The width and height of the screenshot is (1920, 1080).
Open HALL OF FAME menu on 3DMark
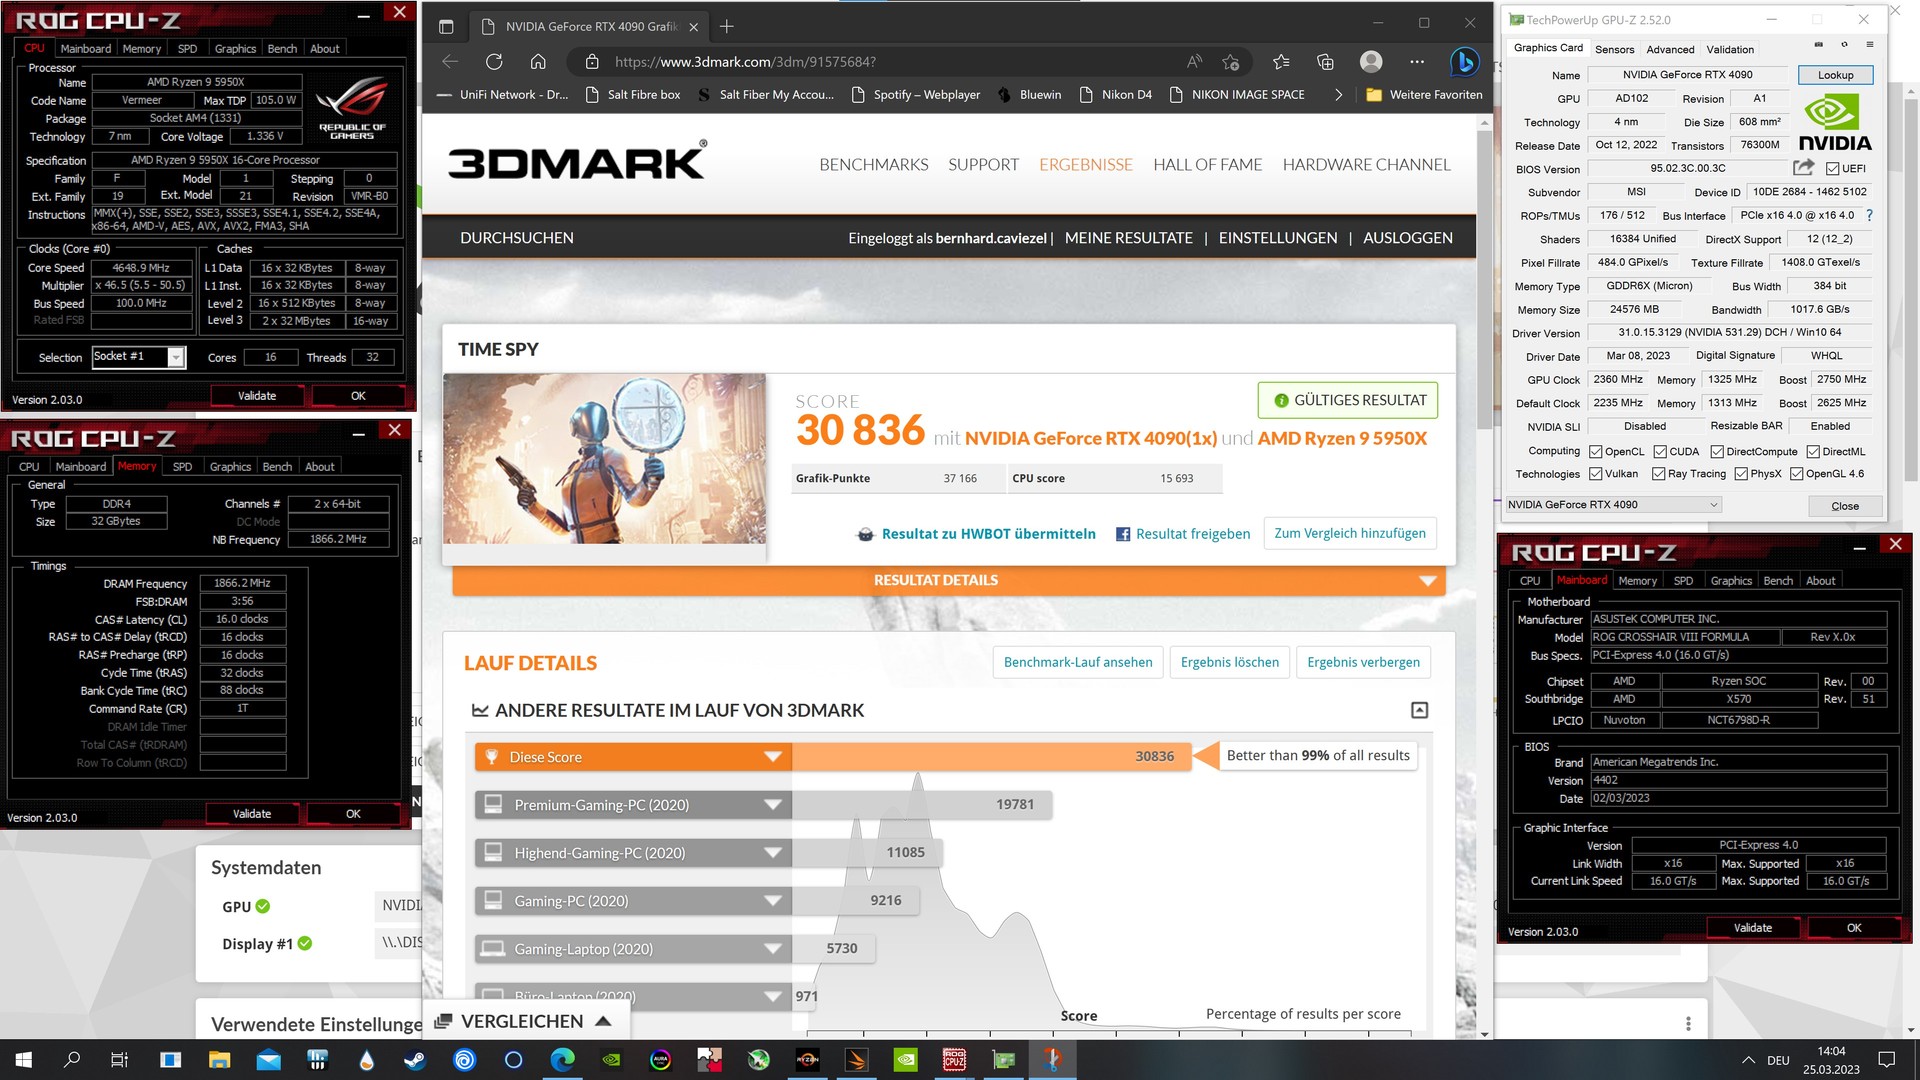coord(1207,164)
